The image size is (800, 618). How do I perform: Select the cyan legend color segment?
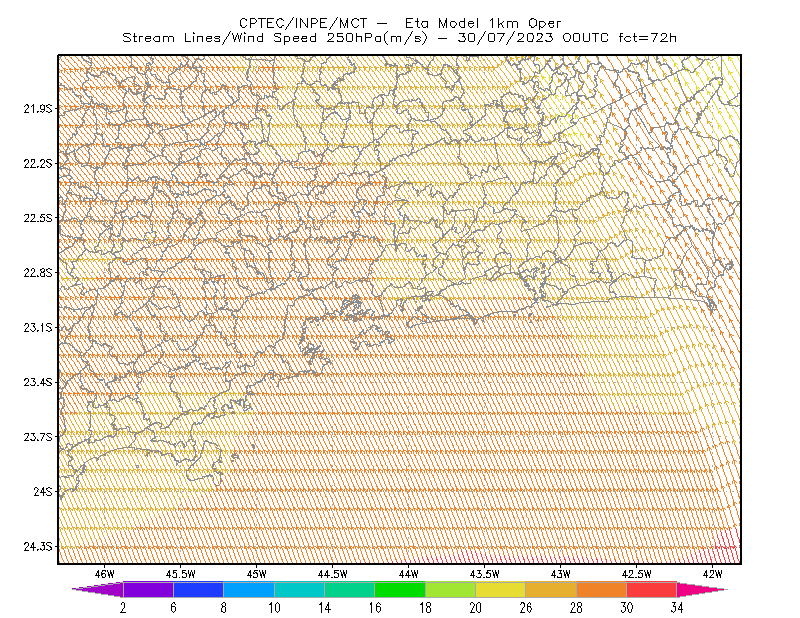click(x=299, y=589)
